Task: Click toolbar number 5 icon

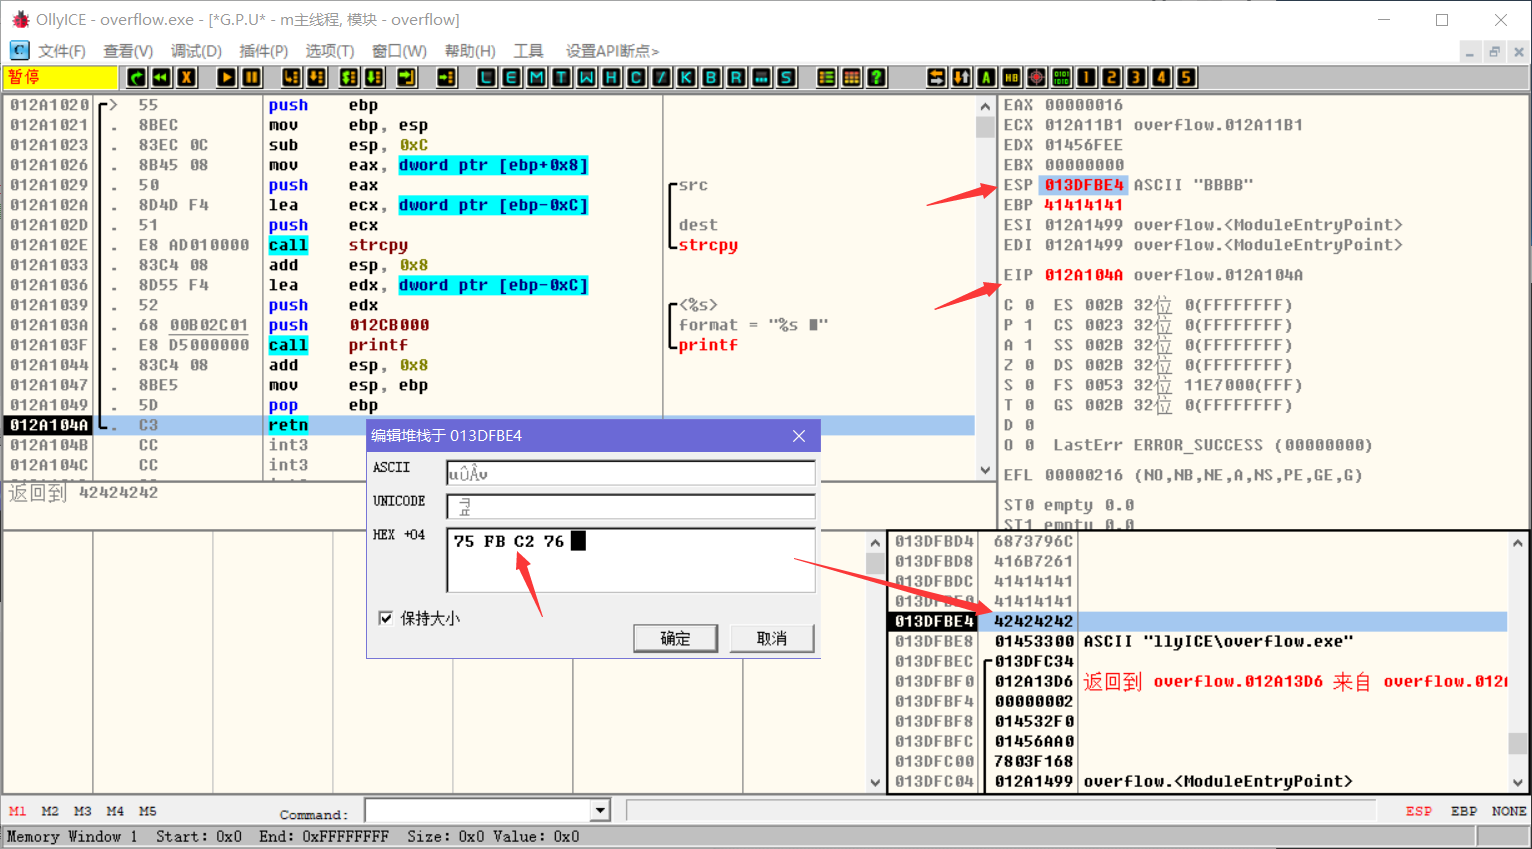Action: point(1187,77)
